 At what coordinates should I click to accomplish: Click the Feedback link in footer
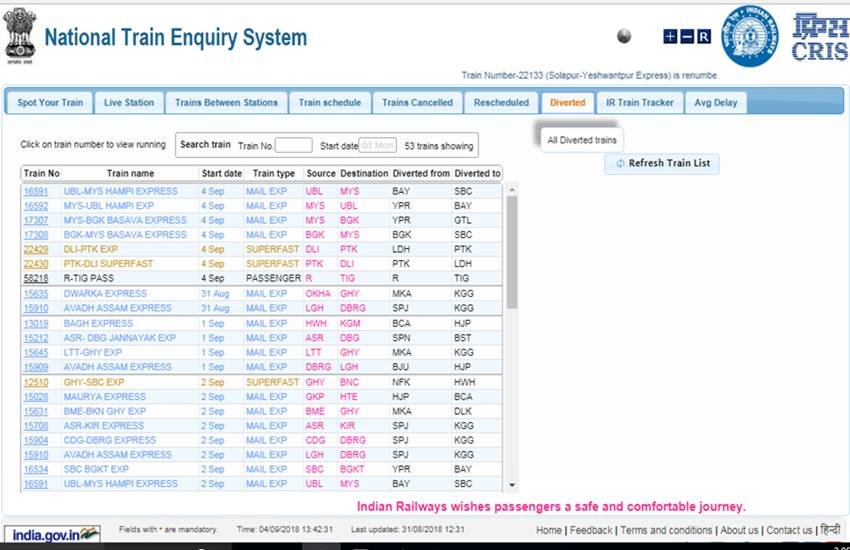tap(591, 530)
